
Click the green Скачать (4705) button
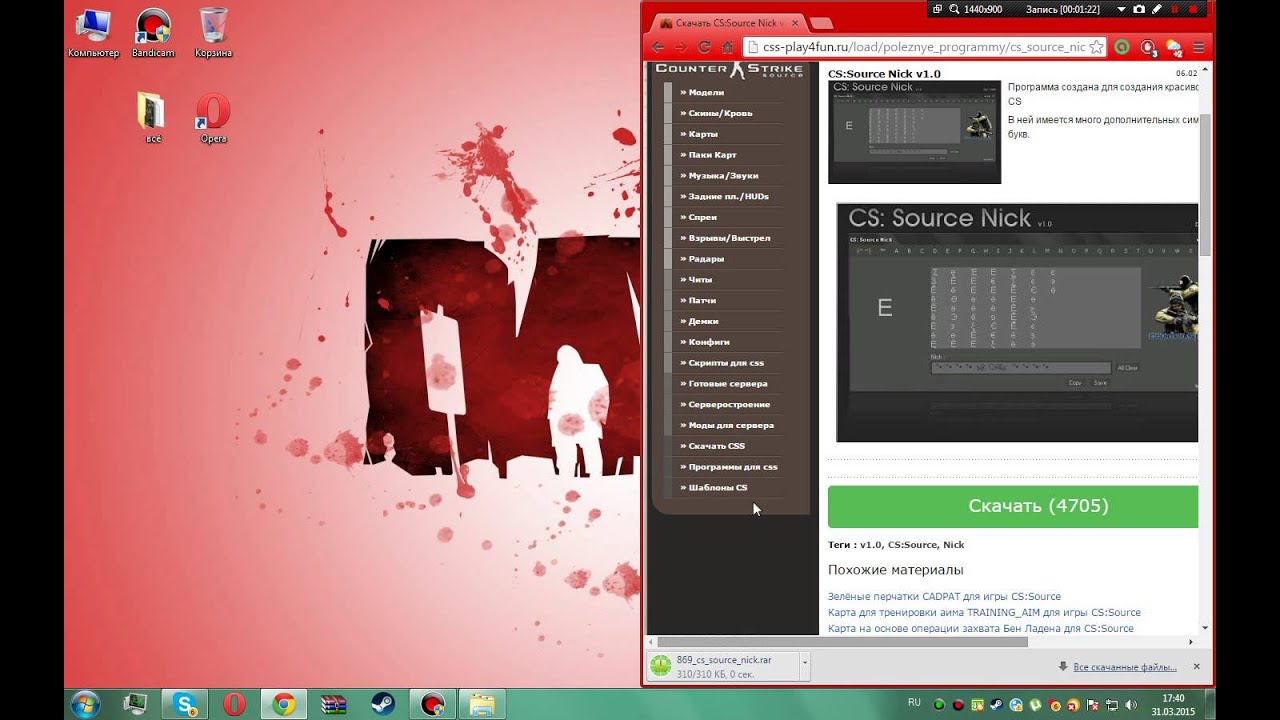[1013, 507]
